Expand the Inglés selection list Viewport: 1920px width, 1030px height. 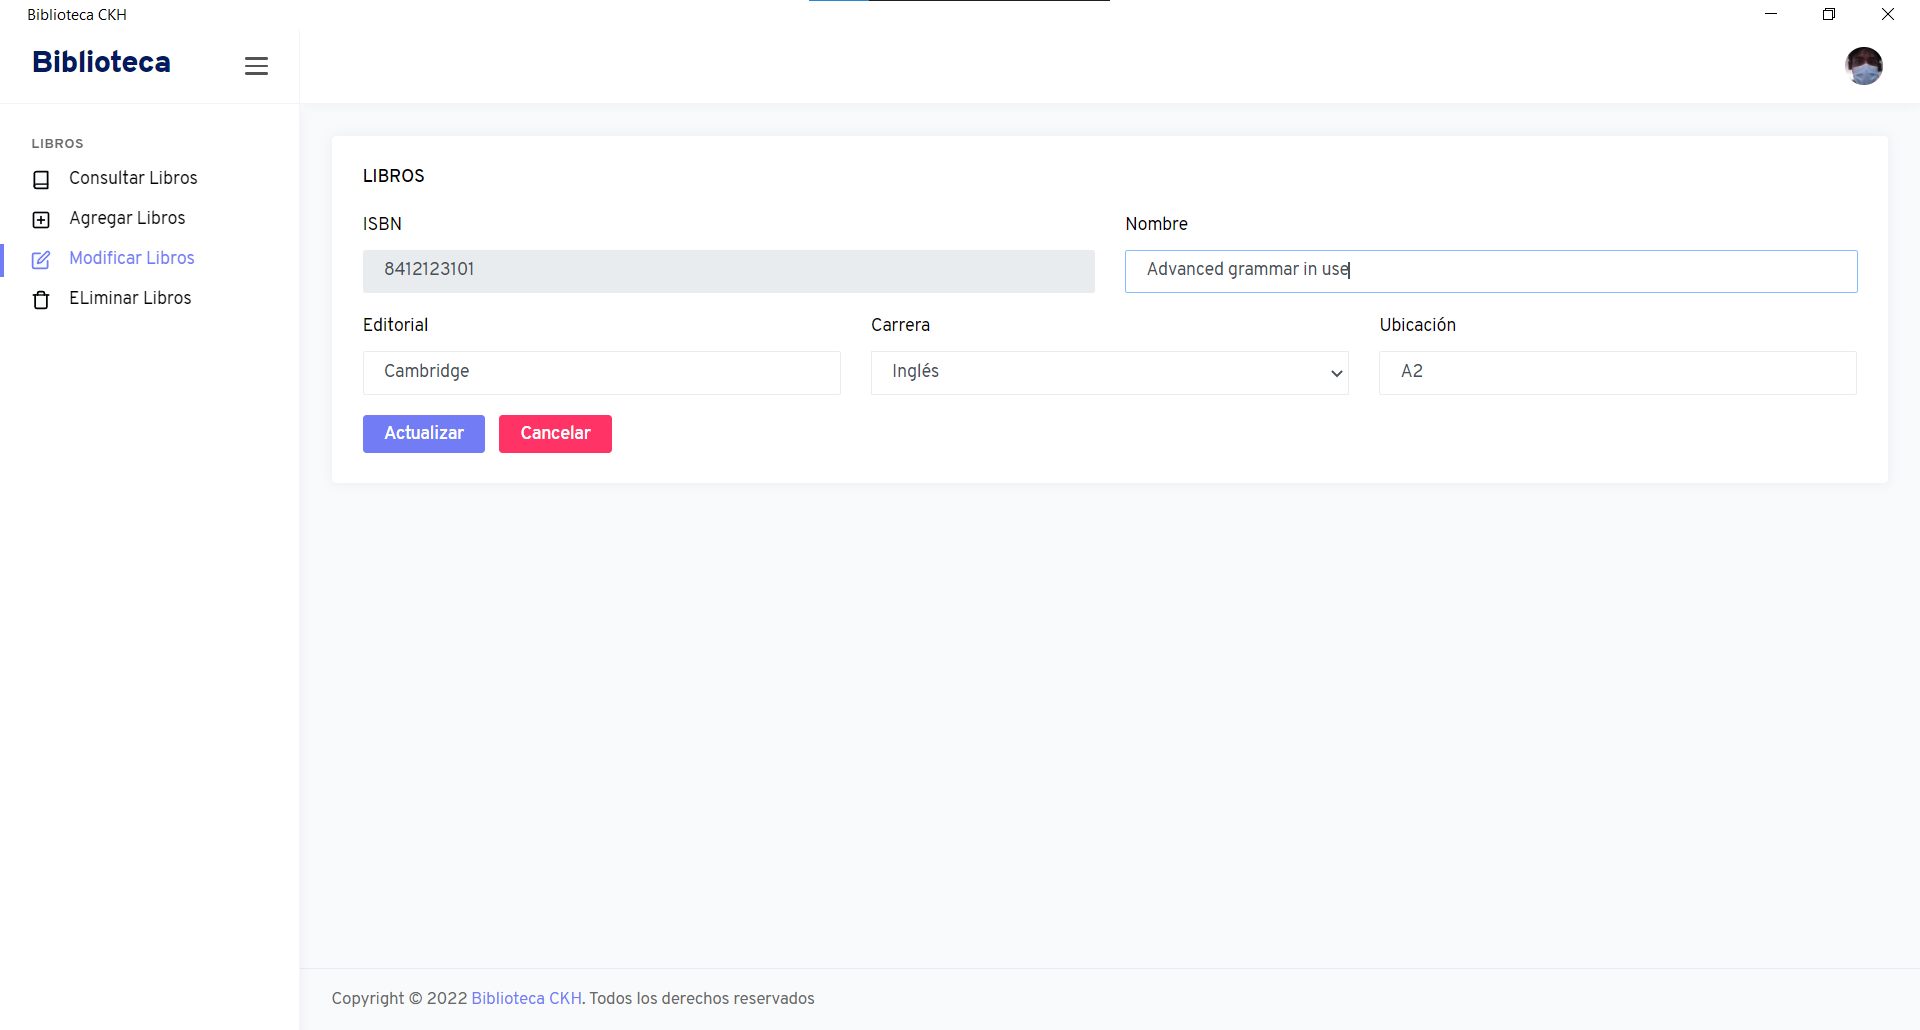1109,372
